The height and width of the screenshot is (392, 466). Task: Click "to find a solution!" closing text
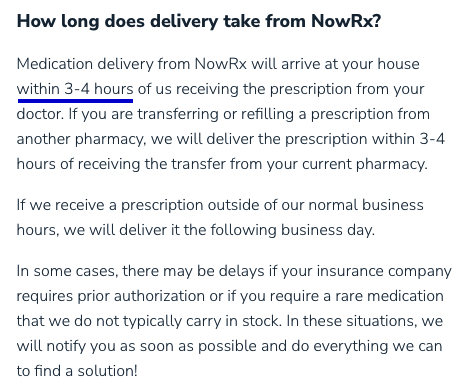click(77, 371)
